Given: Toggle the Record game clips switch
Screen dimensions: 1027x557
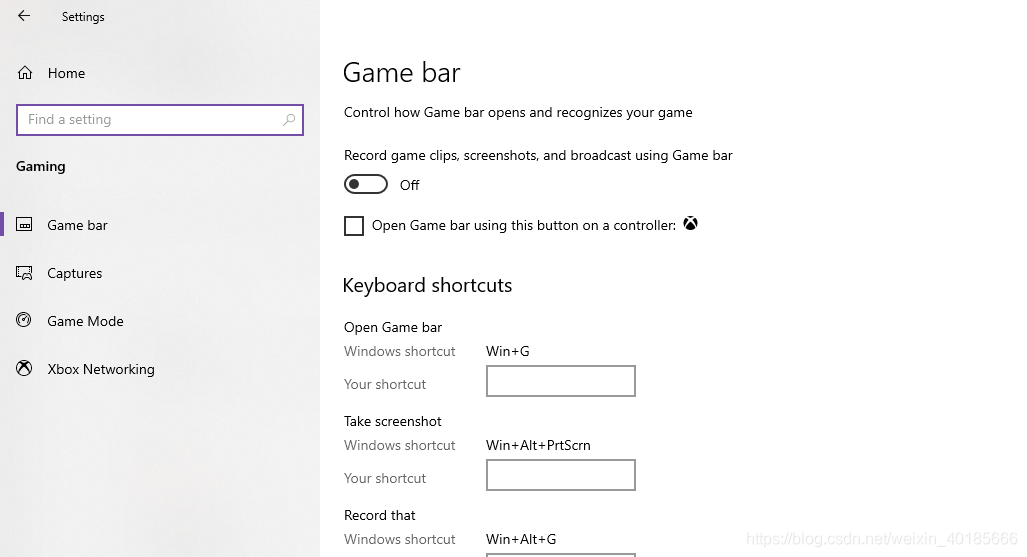Looking at the screenshot, I should pyautogui.click(x=365, y=185).
